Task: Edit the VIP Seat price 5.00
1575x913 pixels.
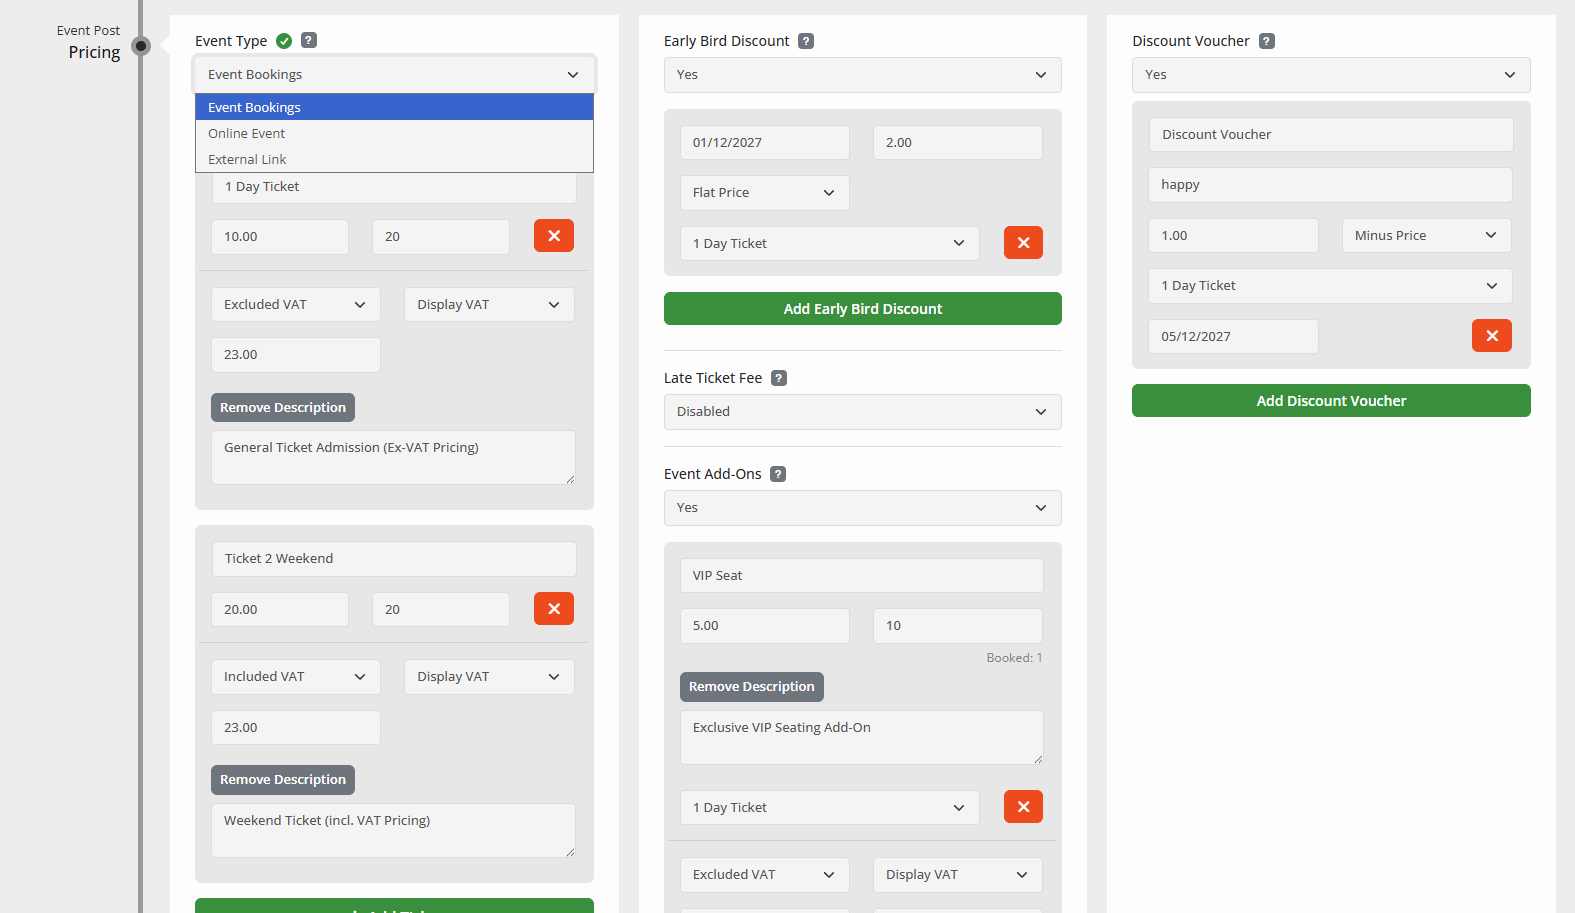Action: tap(765, 626)
